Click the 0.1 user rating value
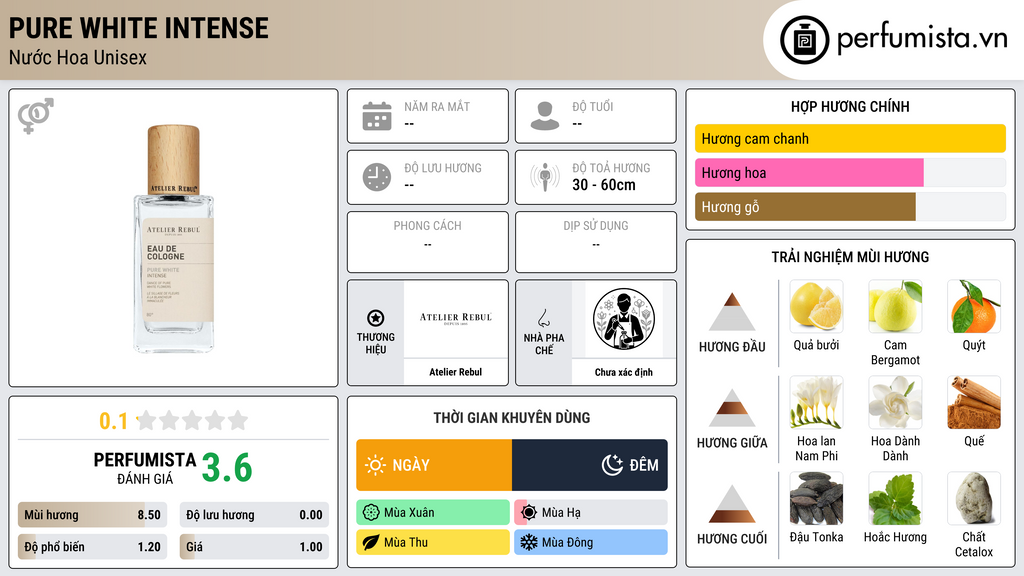Screen dimensions: 1024x576 (114, 421)
